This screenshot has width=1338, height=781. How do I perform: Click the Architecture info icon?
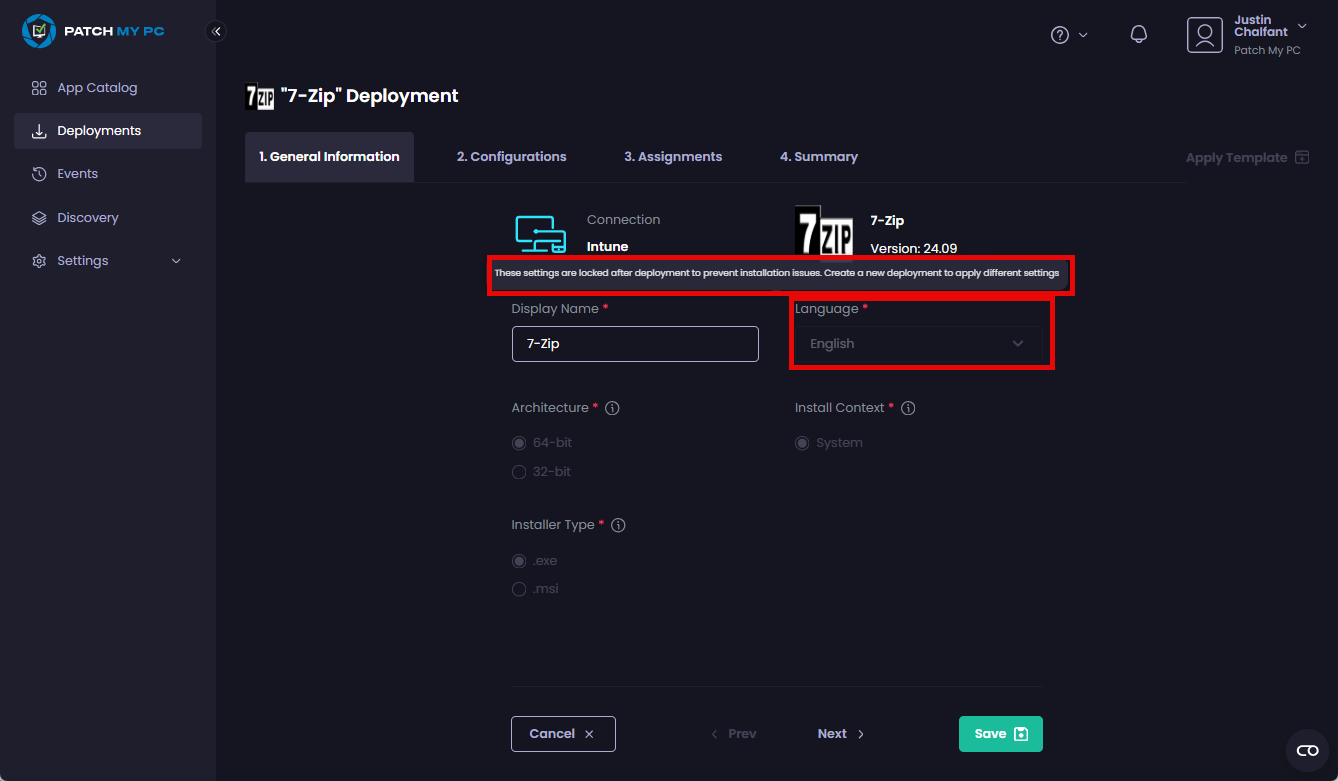click(613, 408)
